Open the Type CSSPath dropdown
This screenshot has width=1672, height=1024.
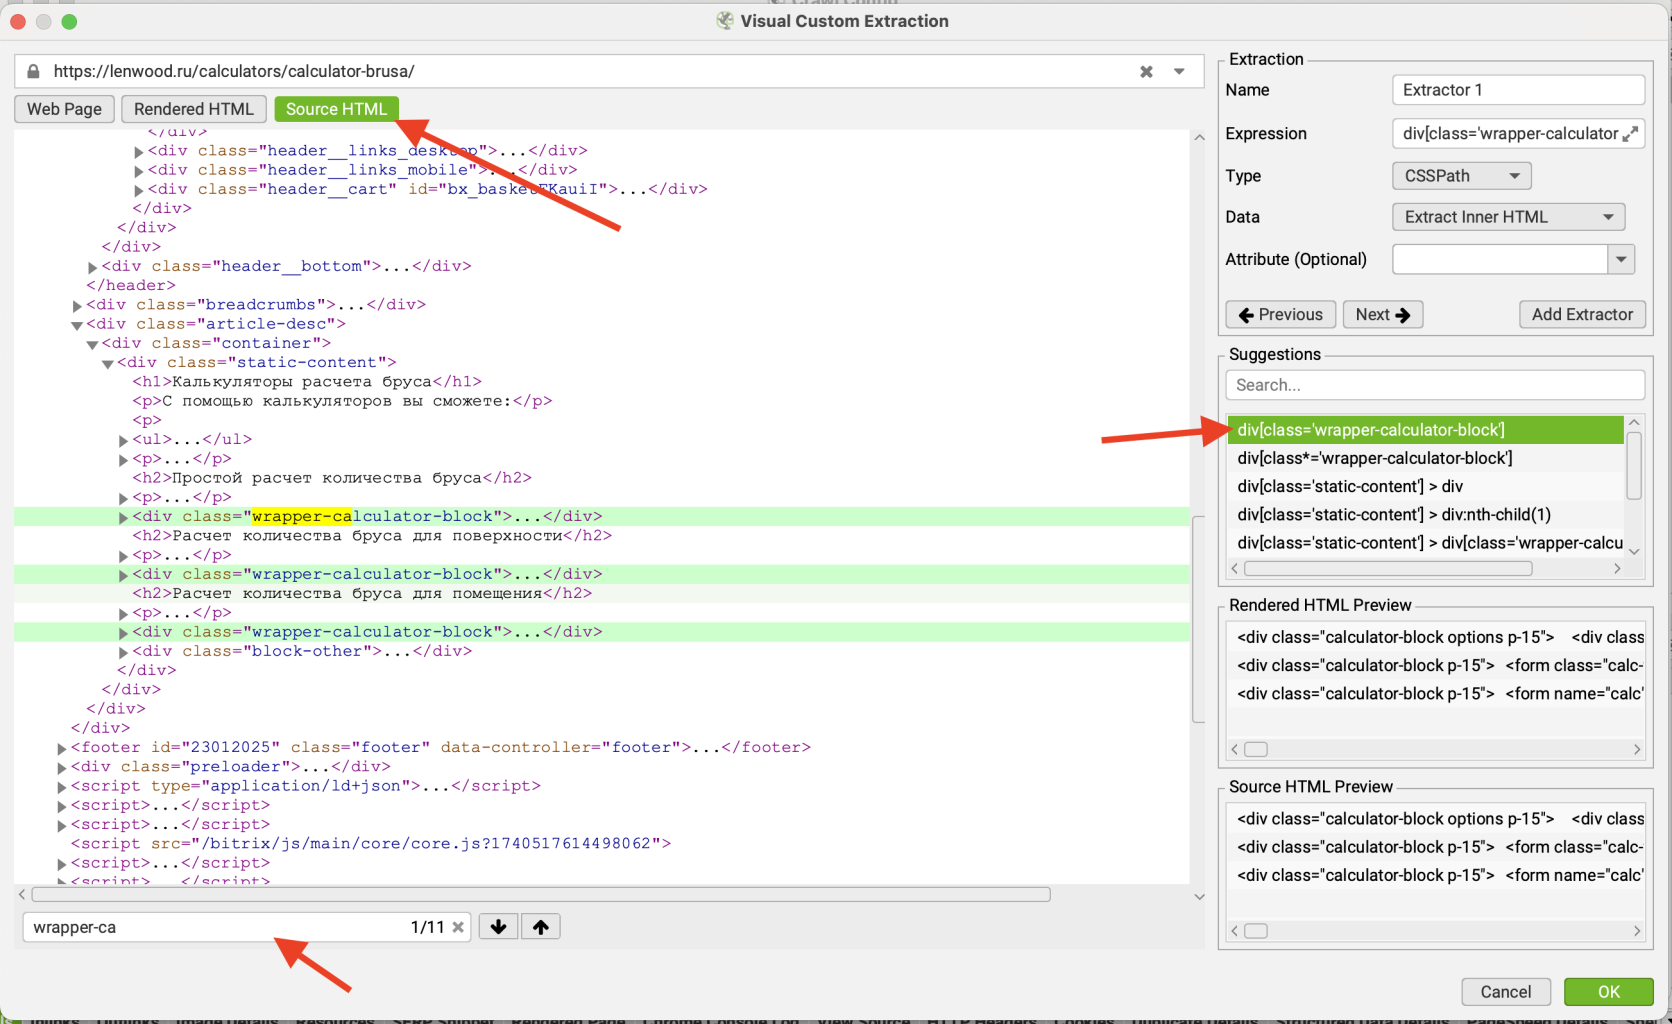click(1461, 176)
